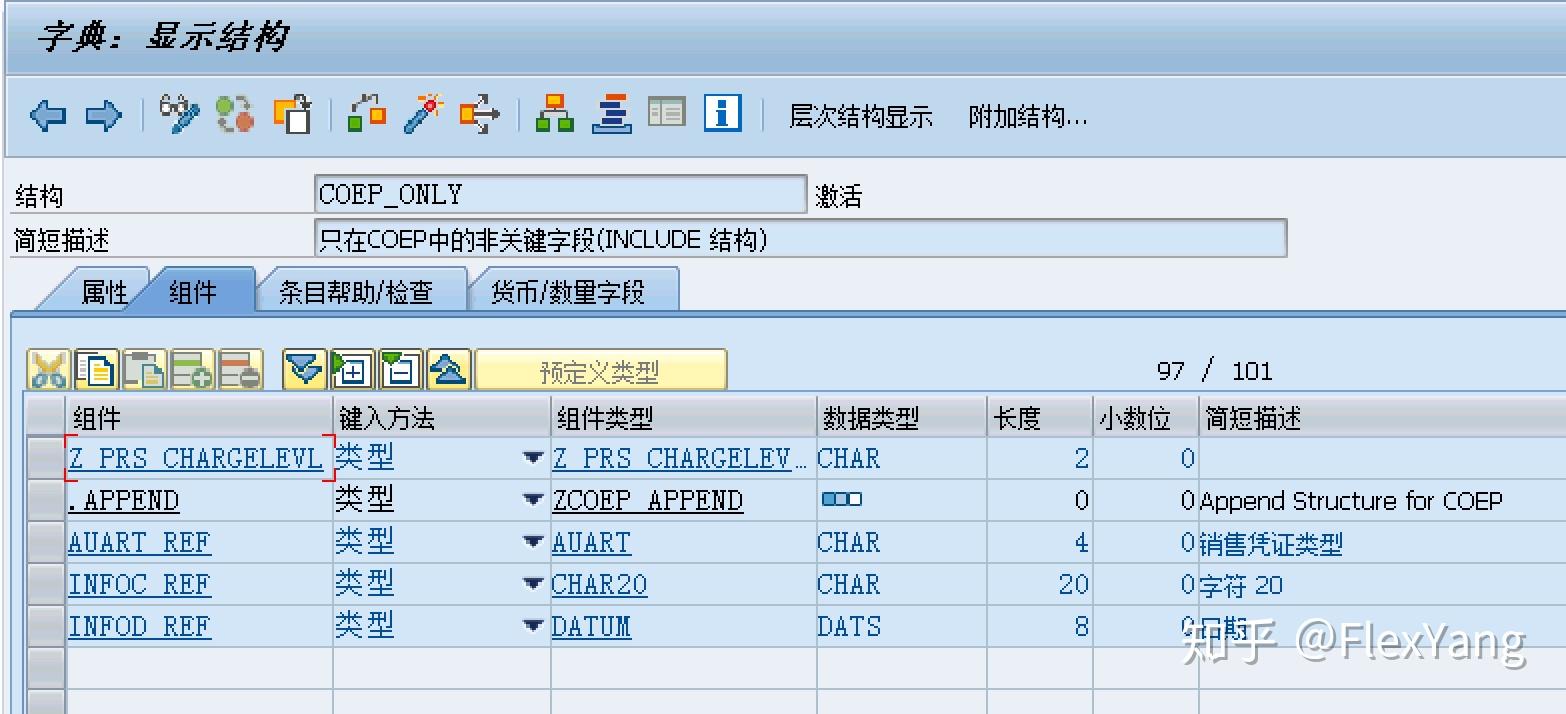Viewport: 1566px width, 714px height.
Task: Open the 键入方法 dropdown for AUART_REF row
Action: [534, 541]
